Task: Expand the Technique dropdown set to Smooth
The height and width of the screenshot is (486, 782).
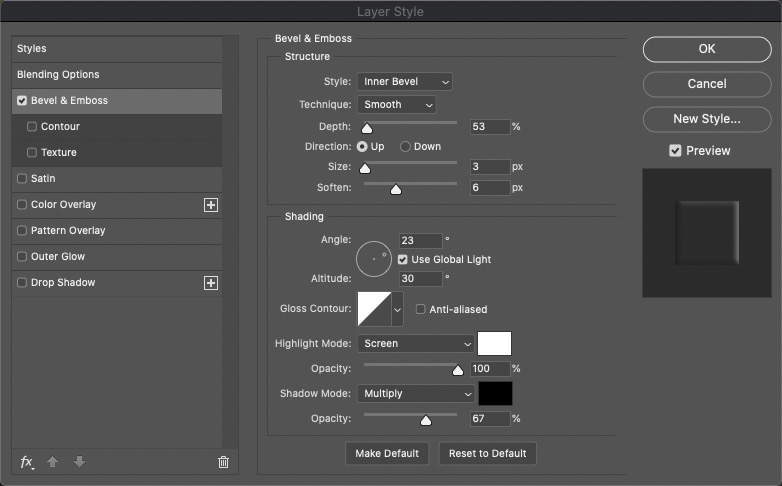Action: coord(397,105)
